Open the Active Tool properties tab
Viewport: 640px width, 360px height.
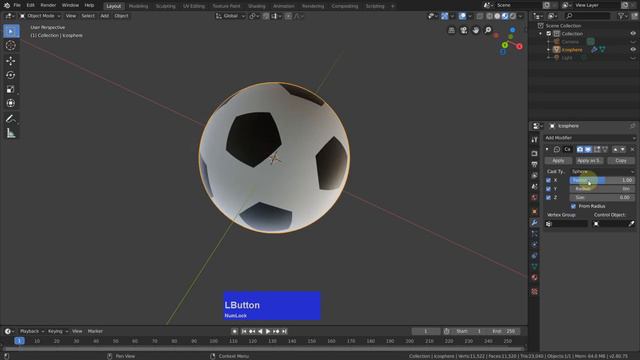tap(534, 140)
